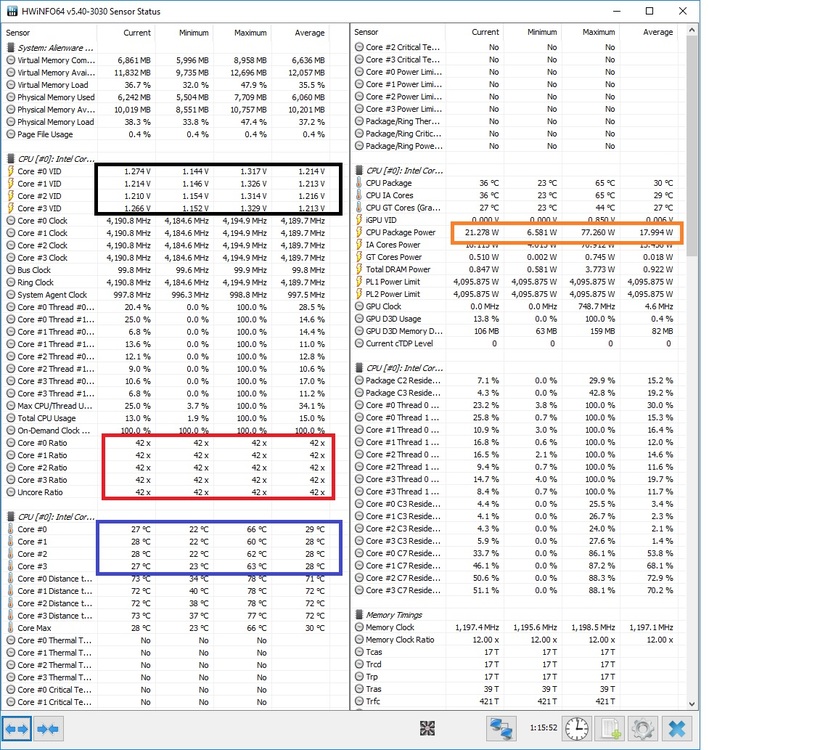The width and height of the screenshot is (836, 750).
Task: Click the expand columns arrows button
Action: pos(18,729)
